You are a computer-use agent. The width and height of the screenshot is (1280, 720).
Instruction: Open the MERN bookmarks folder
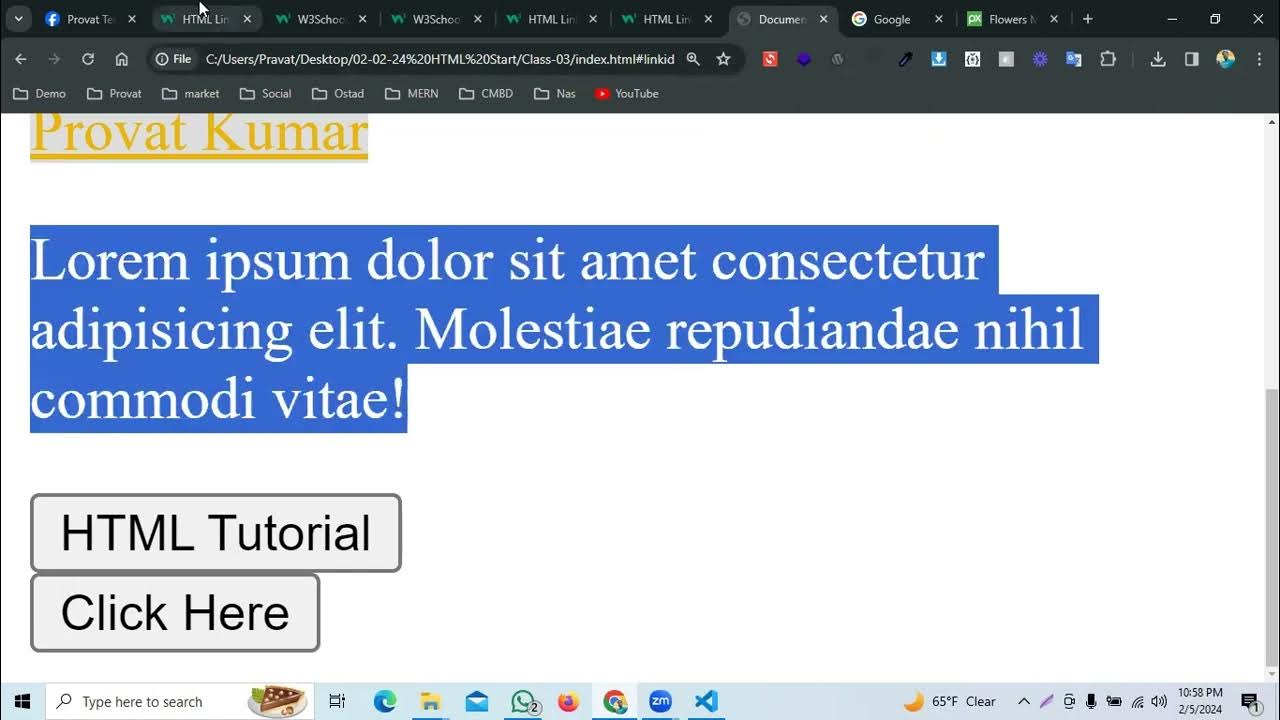[x=412, y=93]
